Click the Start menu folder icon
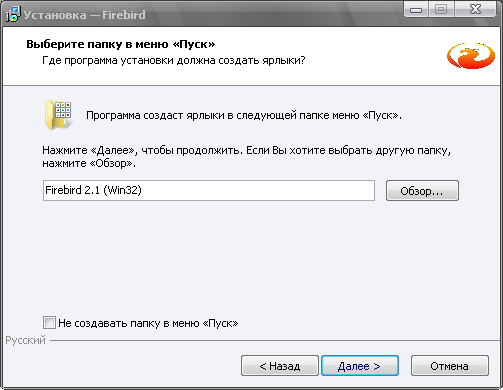 pyautogui.click(x=58, y=115)
